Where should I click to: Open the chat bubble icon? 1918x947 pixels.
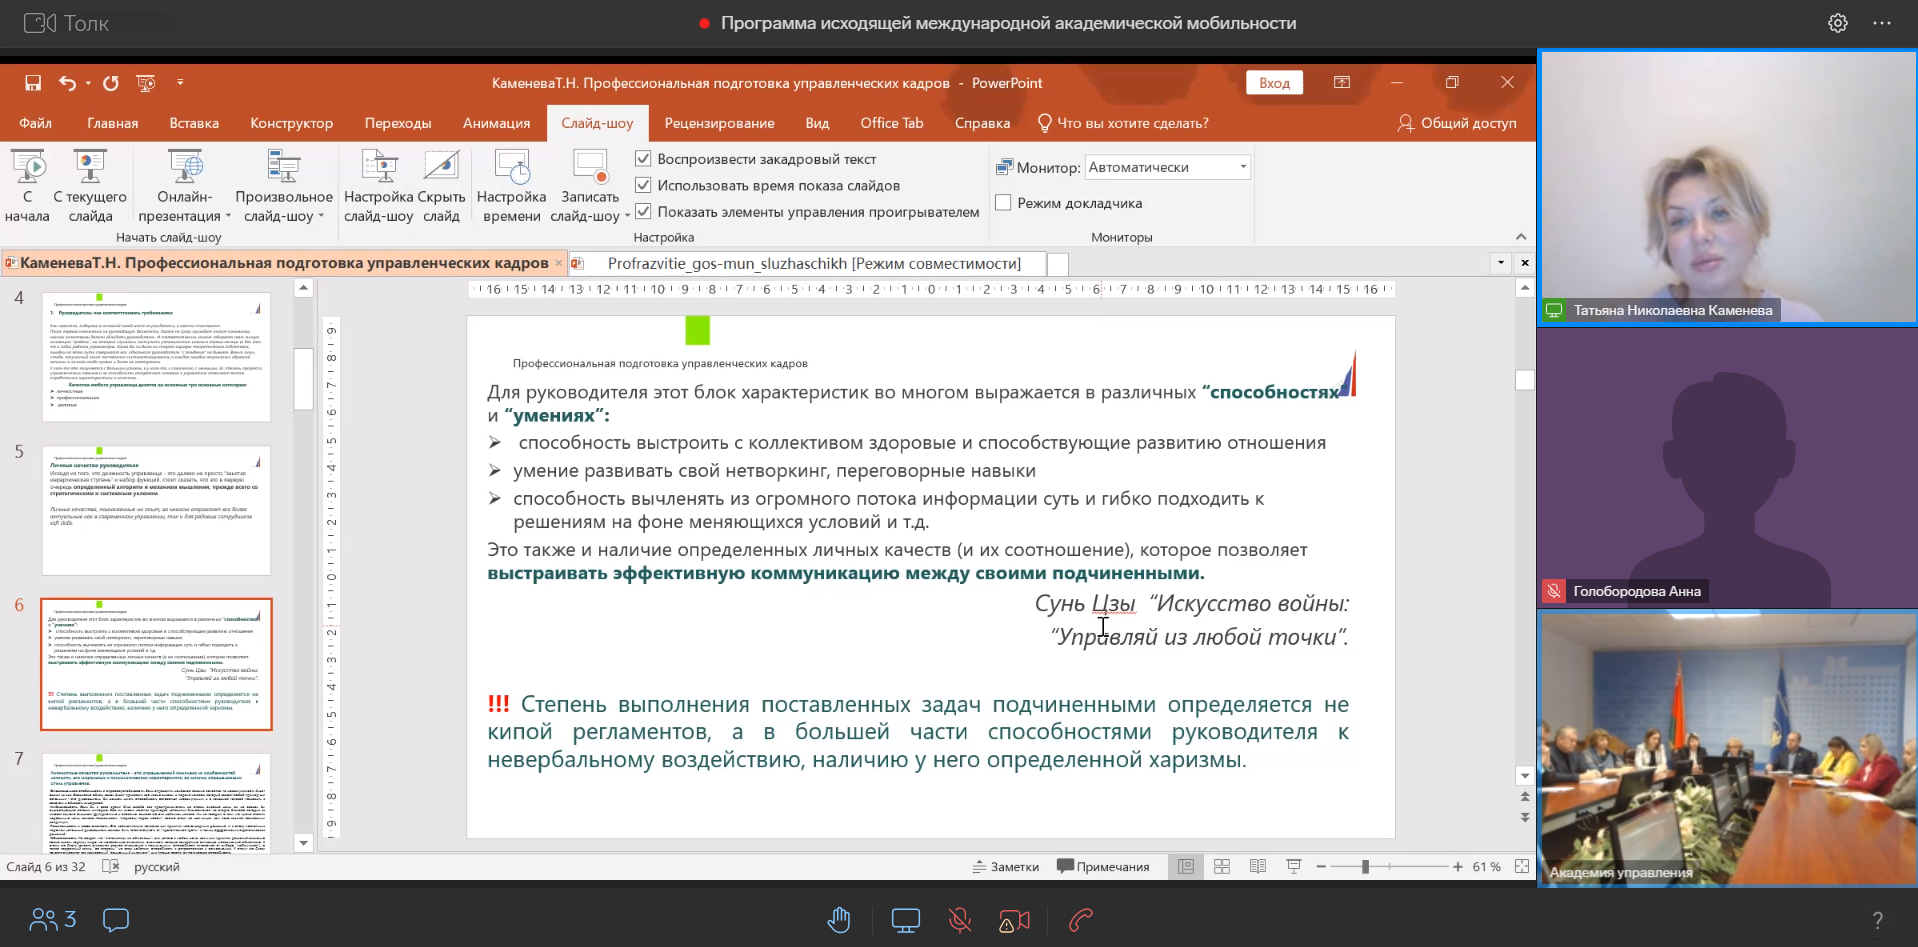coord(116,920)
